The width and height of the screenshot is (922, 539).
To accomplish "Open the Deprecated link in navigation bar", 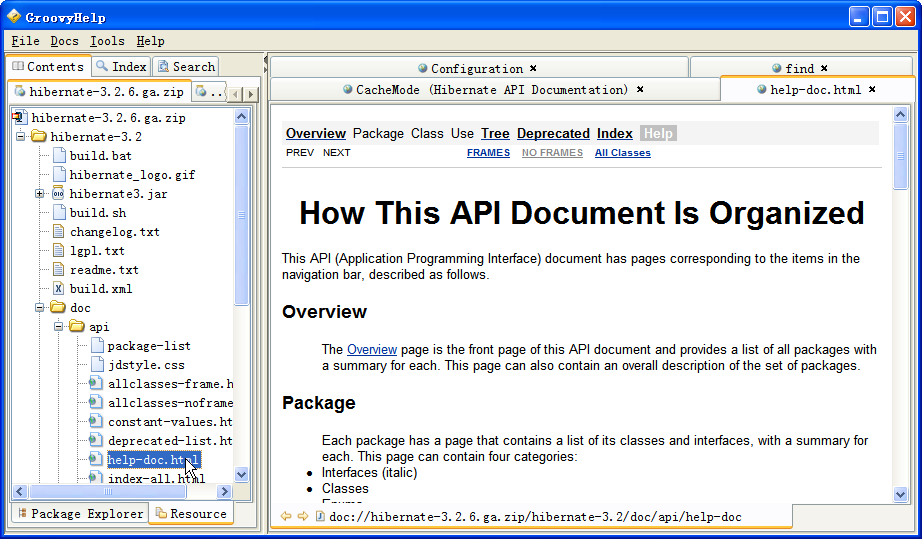I will (553, 134).
